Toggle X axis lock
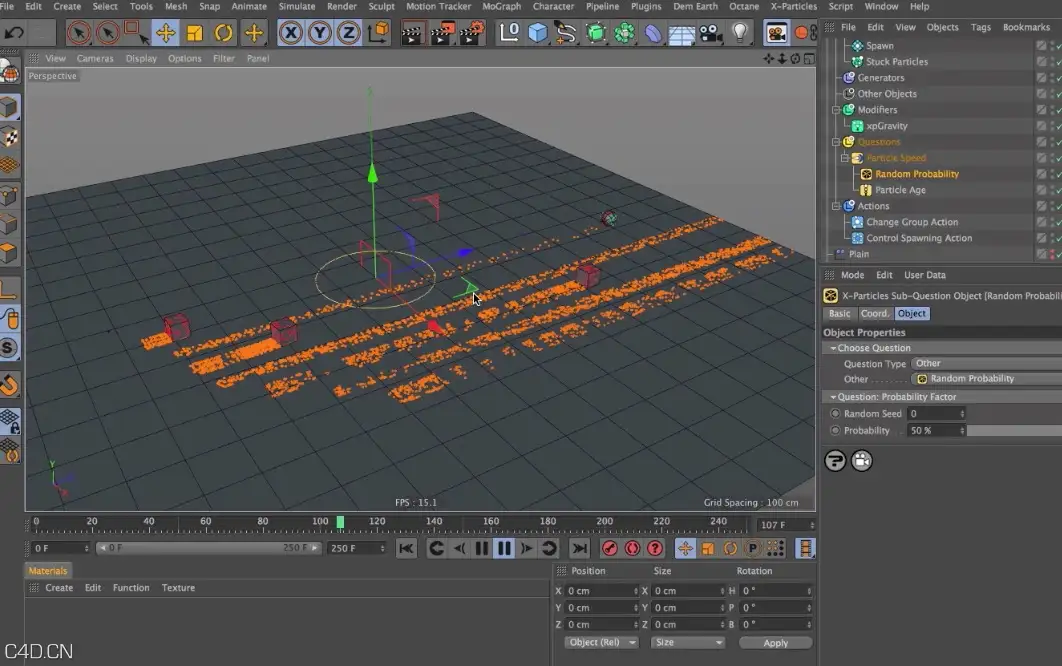Screen dimensions: 1062x666 coord(291,33)
